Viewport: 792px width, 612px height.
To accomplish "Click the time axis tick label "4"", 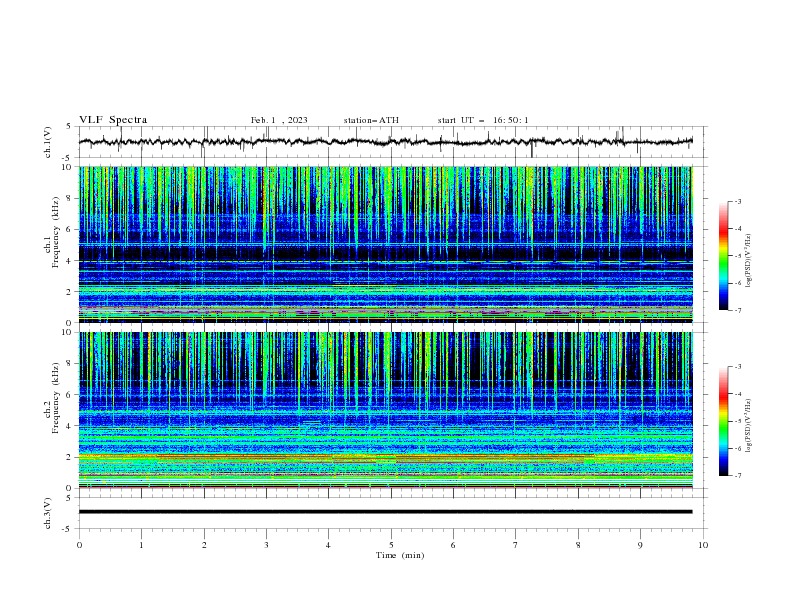I will click(328, 545).
